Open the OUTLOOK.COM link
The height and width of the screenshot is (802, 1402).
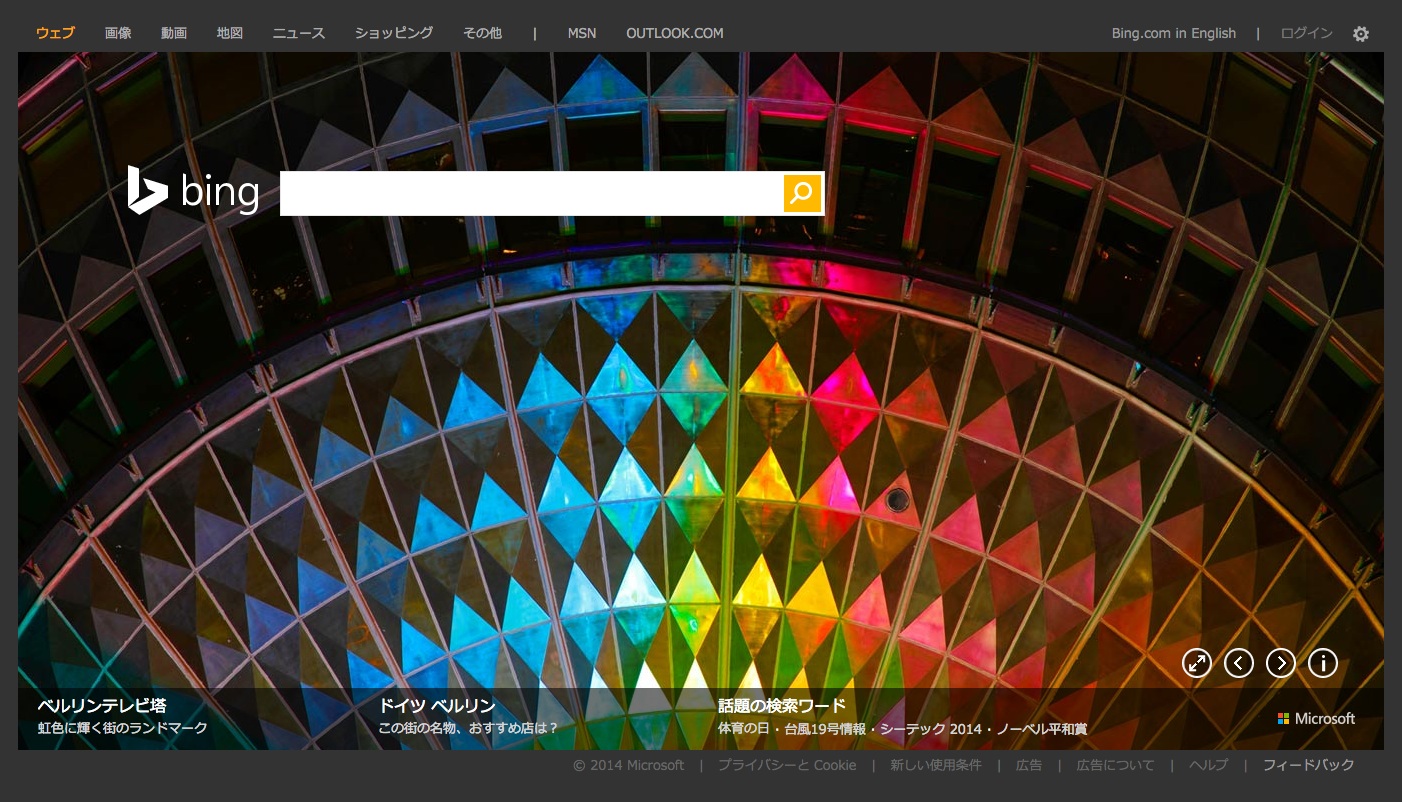(x=674, y=33)
